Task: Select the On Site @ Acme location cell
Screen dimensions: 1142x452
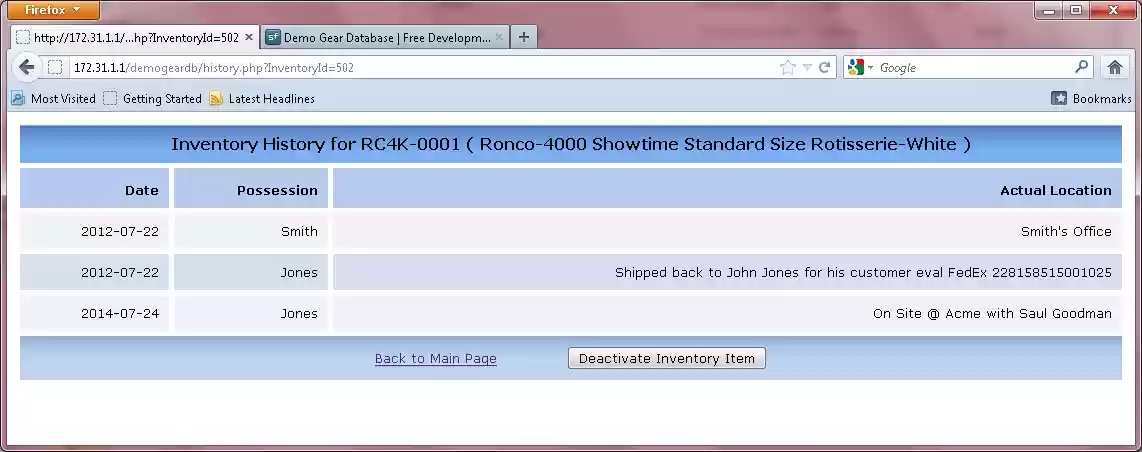Action: point(727,314)
